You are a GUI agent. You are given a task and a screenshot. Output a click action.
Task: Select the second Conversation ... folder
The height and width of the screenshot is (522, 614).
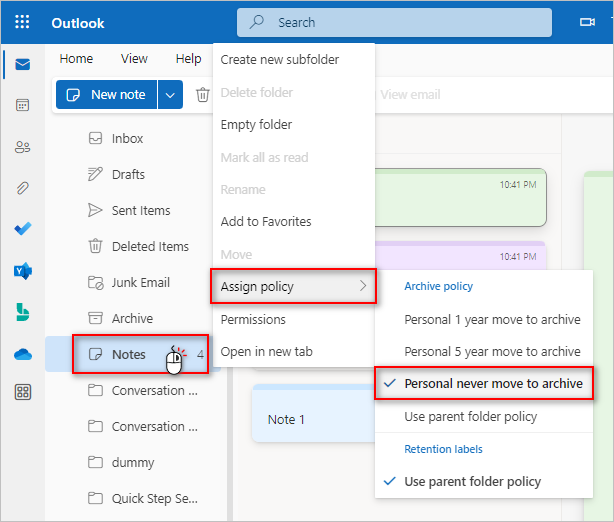tap(133, 426)
